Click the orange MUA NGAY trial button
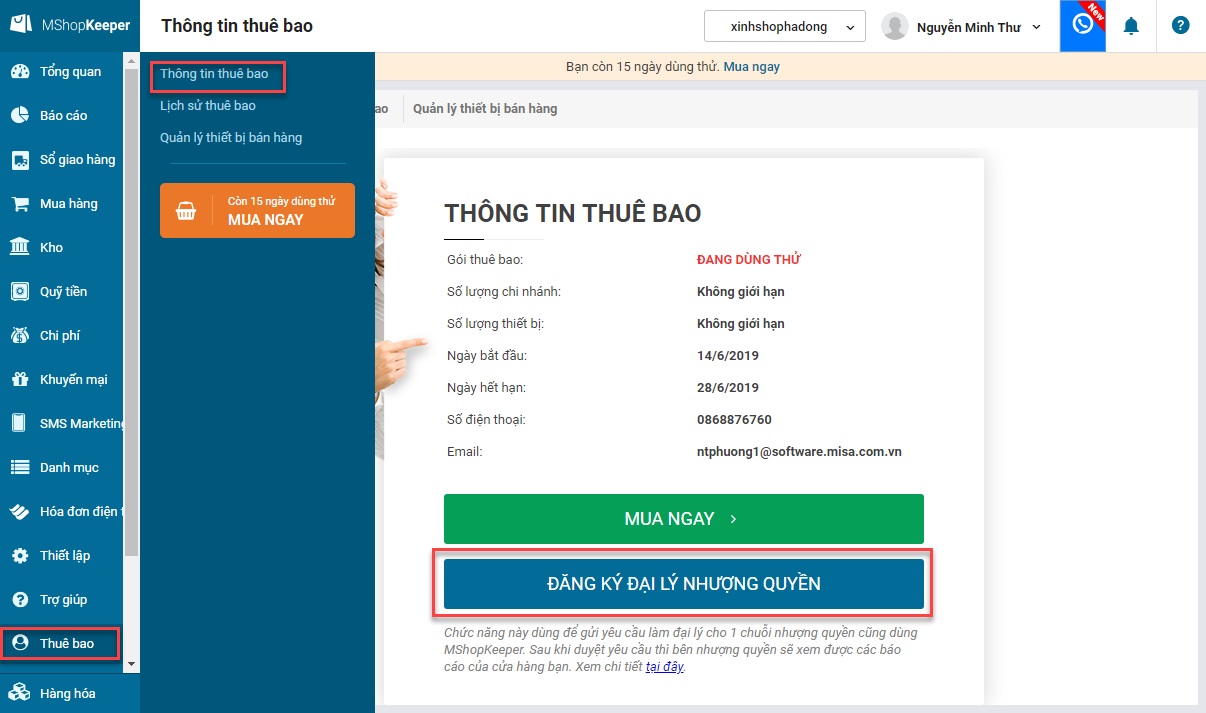The image size is (1206, 713). (x=257, y=210)
